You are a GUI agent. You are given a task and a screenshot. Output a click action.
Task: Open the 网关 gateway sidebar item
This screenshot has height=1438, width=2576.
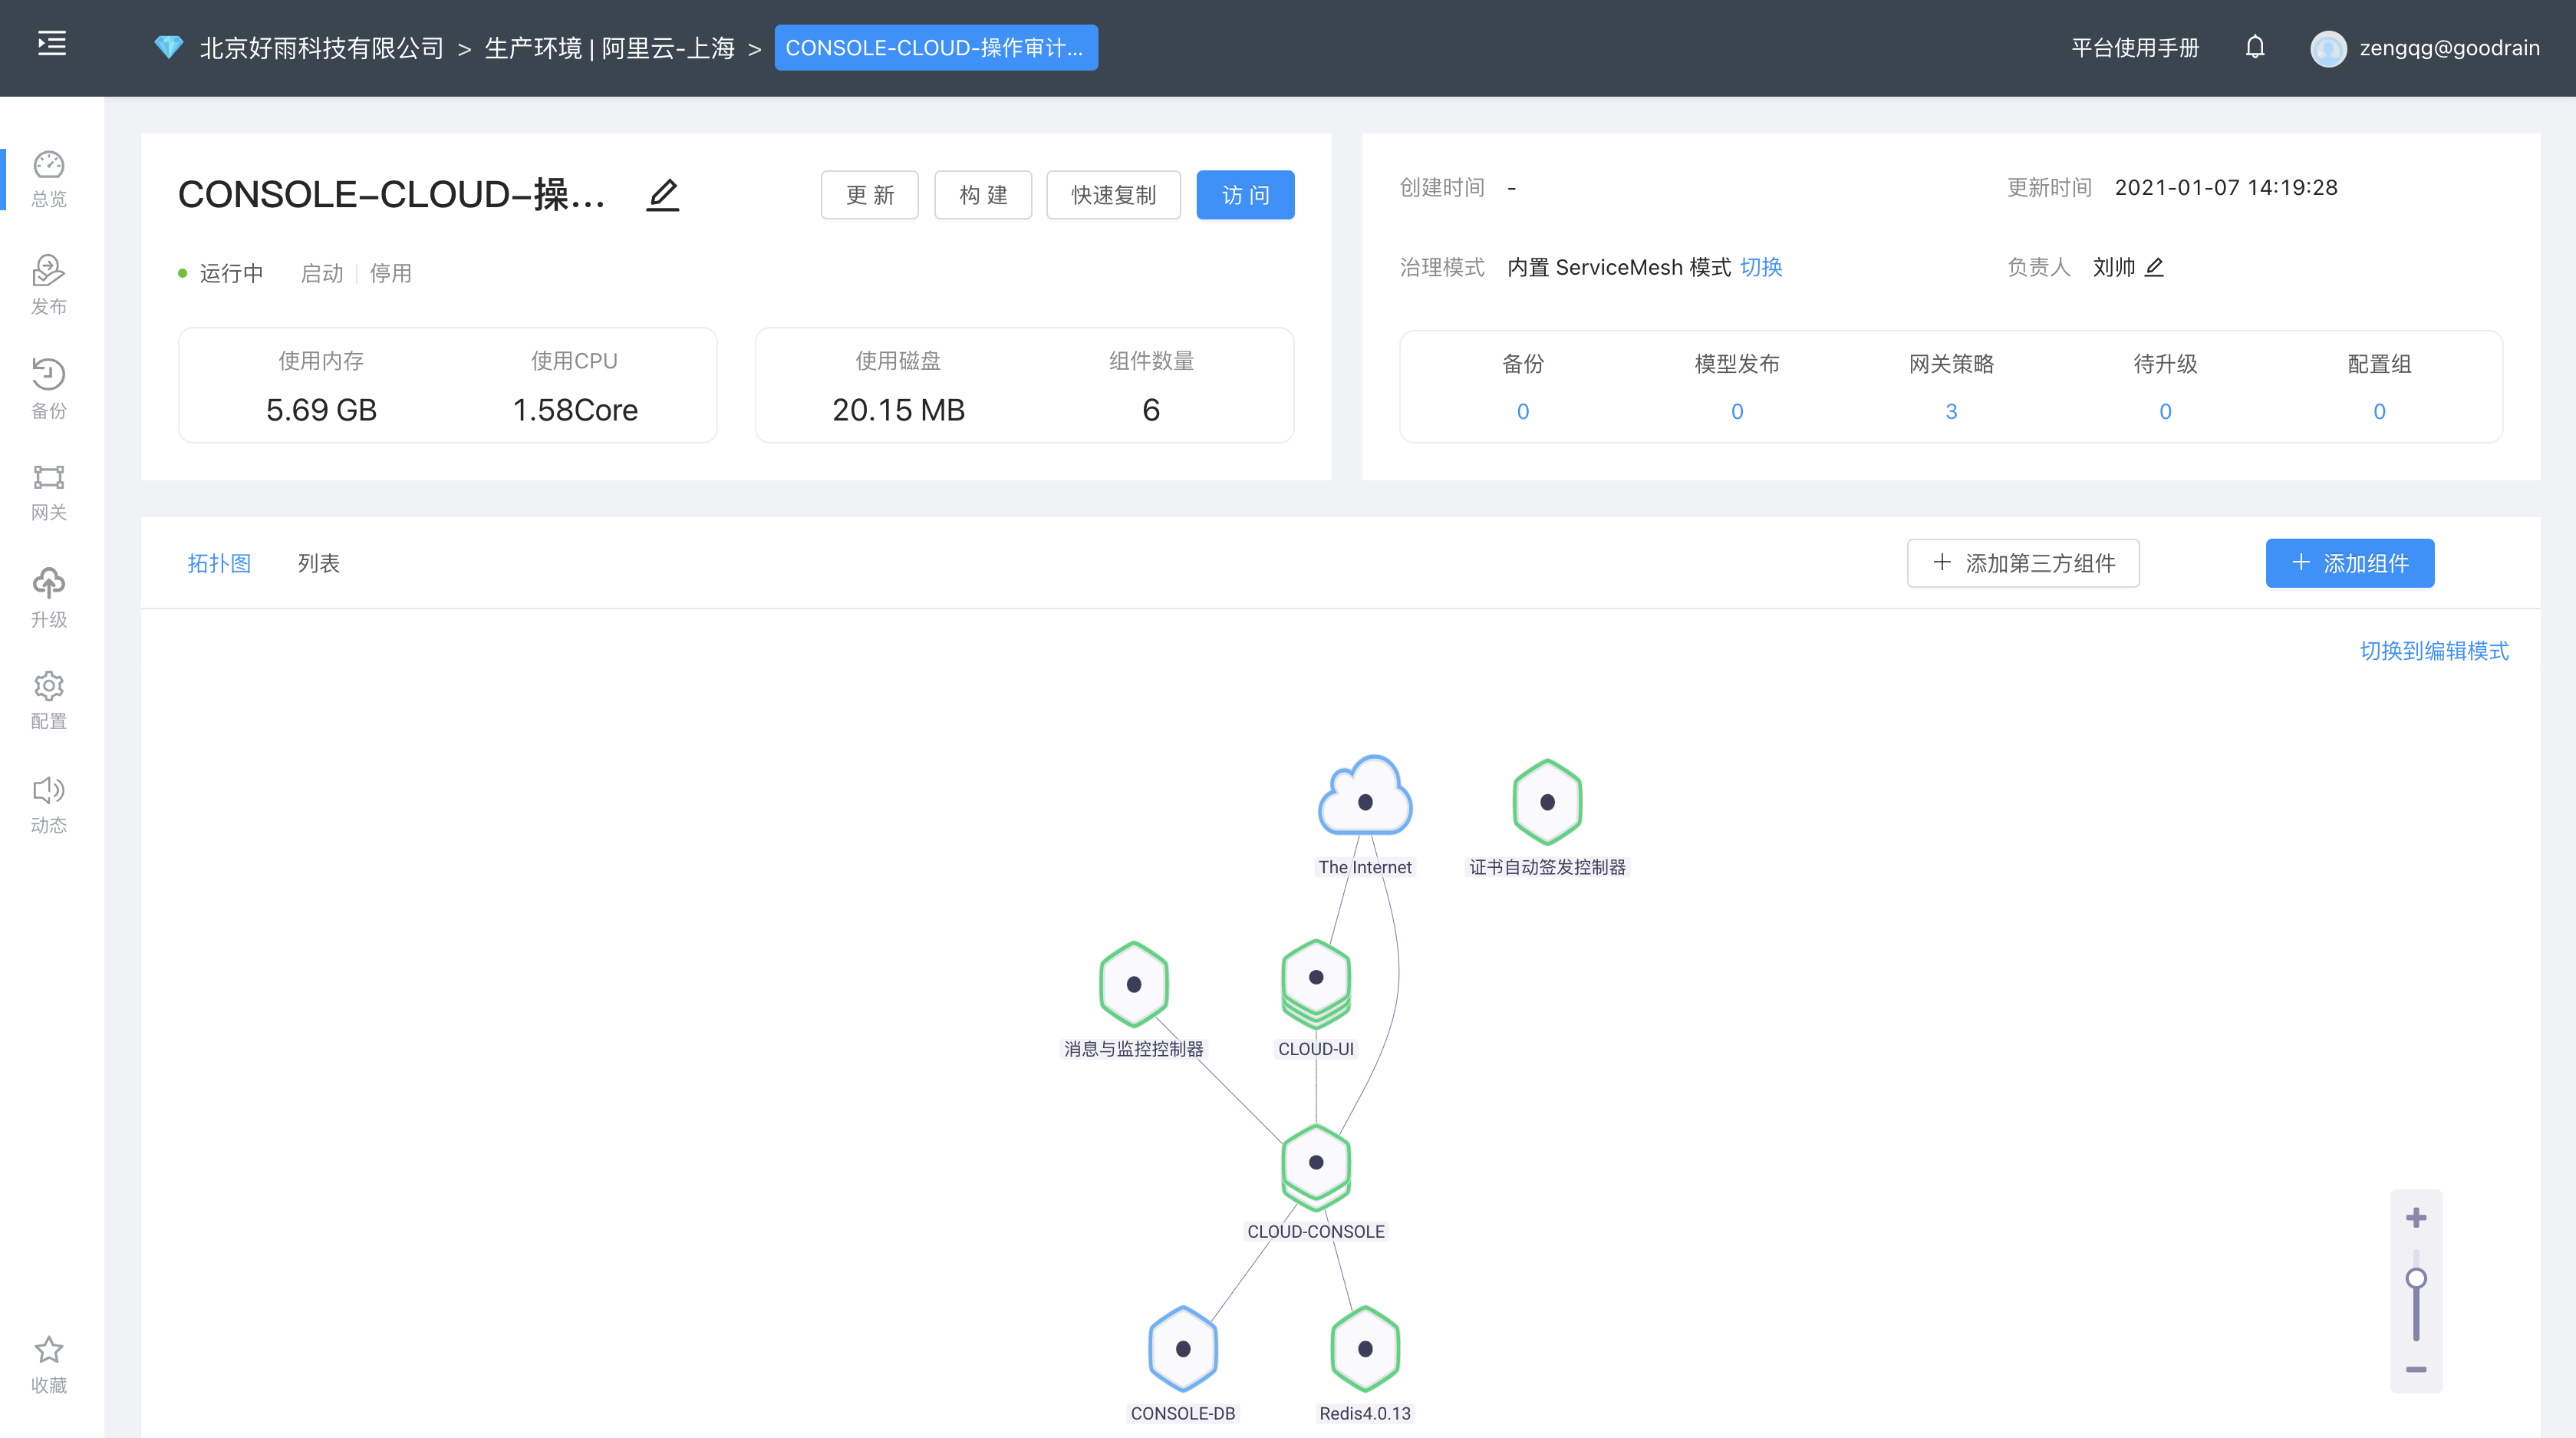click(49, 493)
